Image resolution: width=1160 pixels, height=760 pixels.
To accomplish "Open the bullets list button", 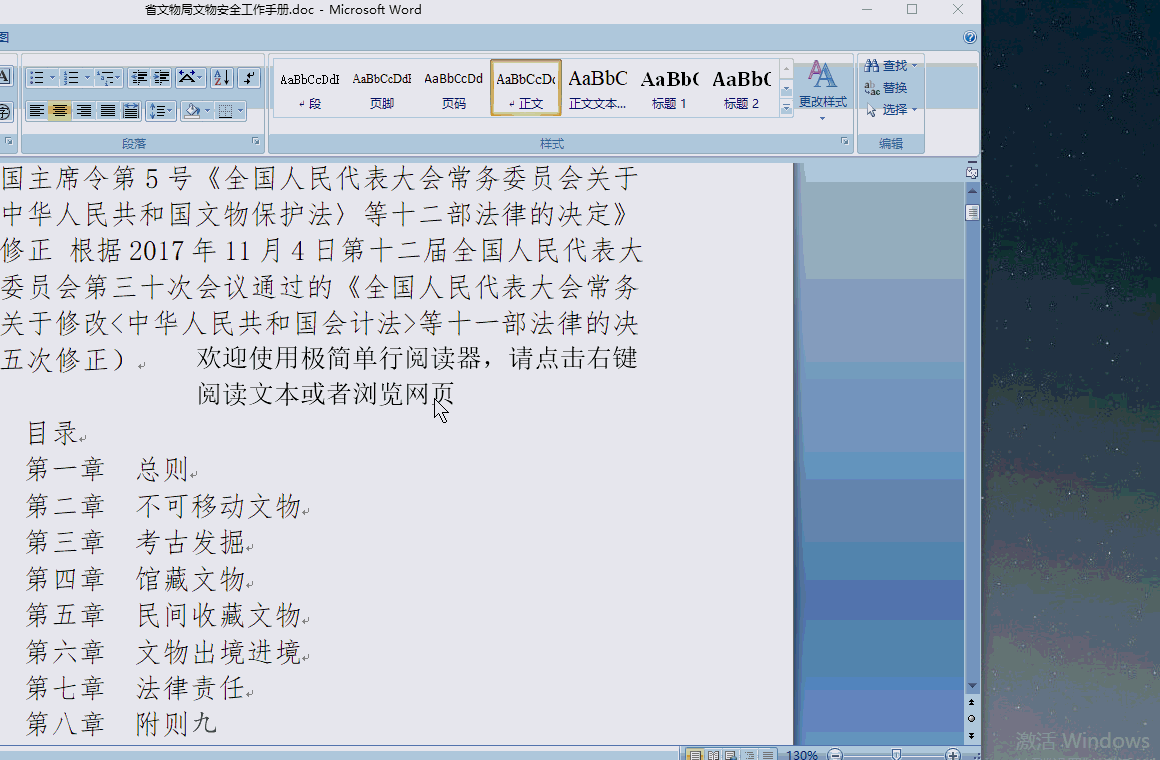I will click(36, 78).
